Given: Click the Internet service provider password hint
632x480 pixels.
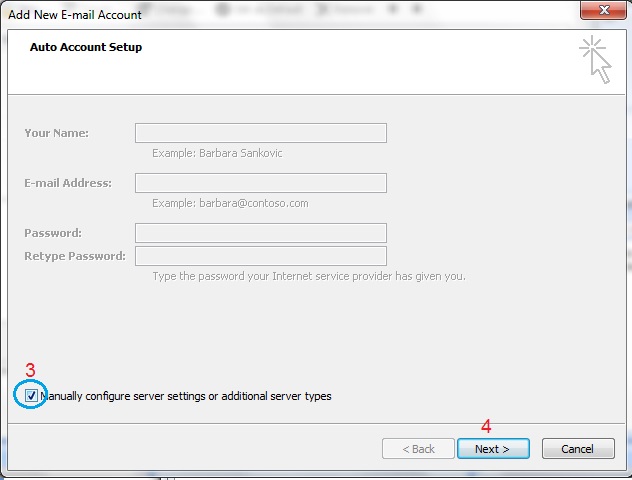Looking at the screenshot, I should (308, 276).
